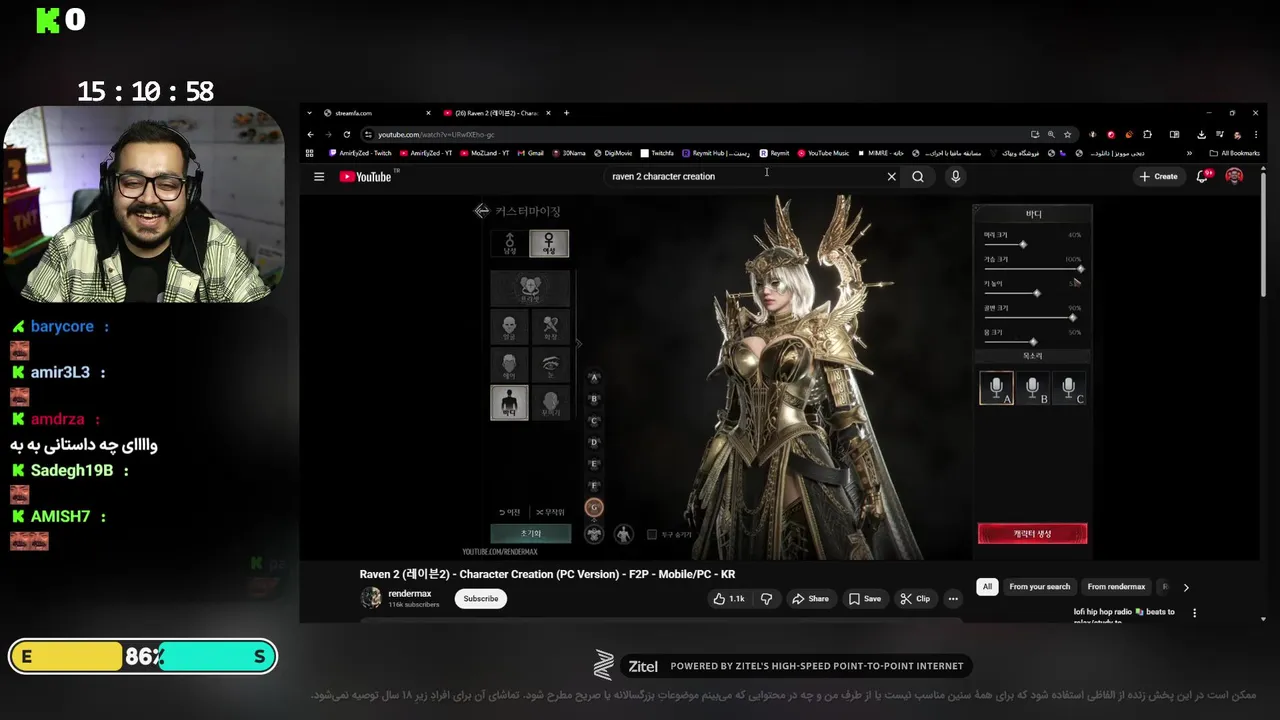Viewport: 1280px width, 720px height.
Task: Select body preset A
Action: [594, 377]
